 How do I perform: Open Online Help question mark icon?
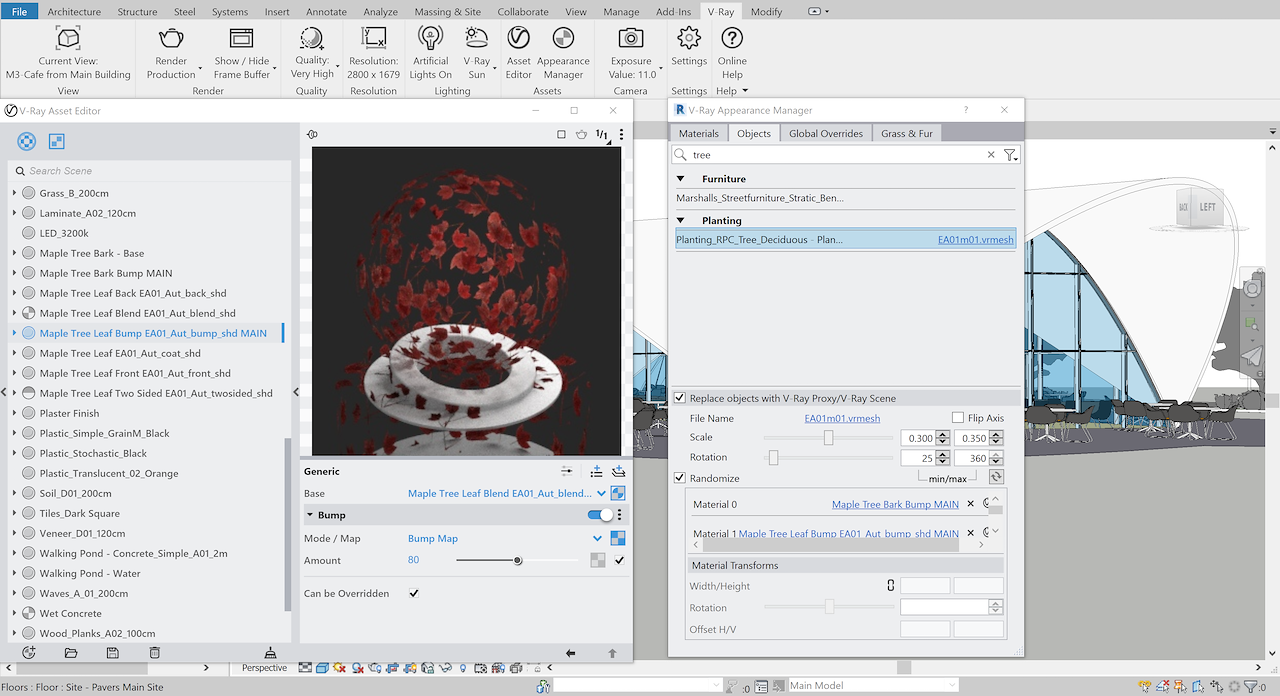coord(732,38)
